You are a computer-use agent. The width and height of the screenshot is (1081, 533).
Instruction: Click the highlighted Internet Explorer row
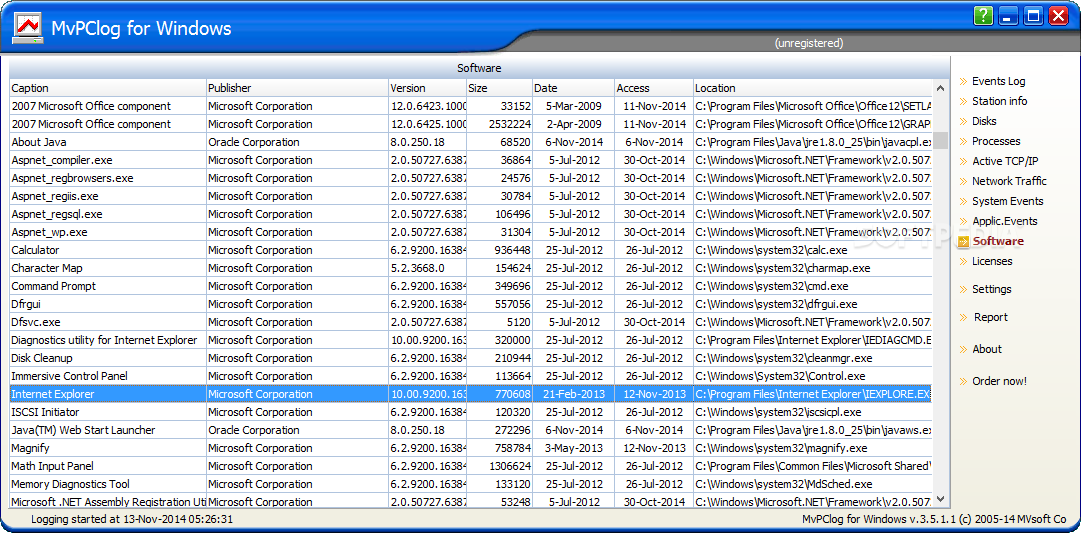(471, 394)
